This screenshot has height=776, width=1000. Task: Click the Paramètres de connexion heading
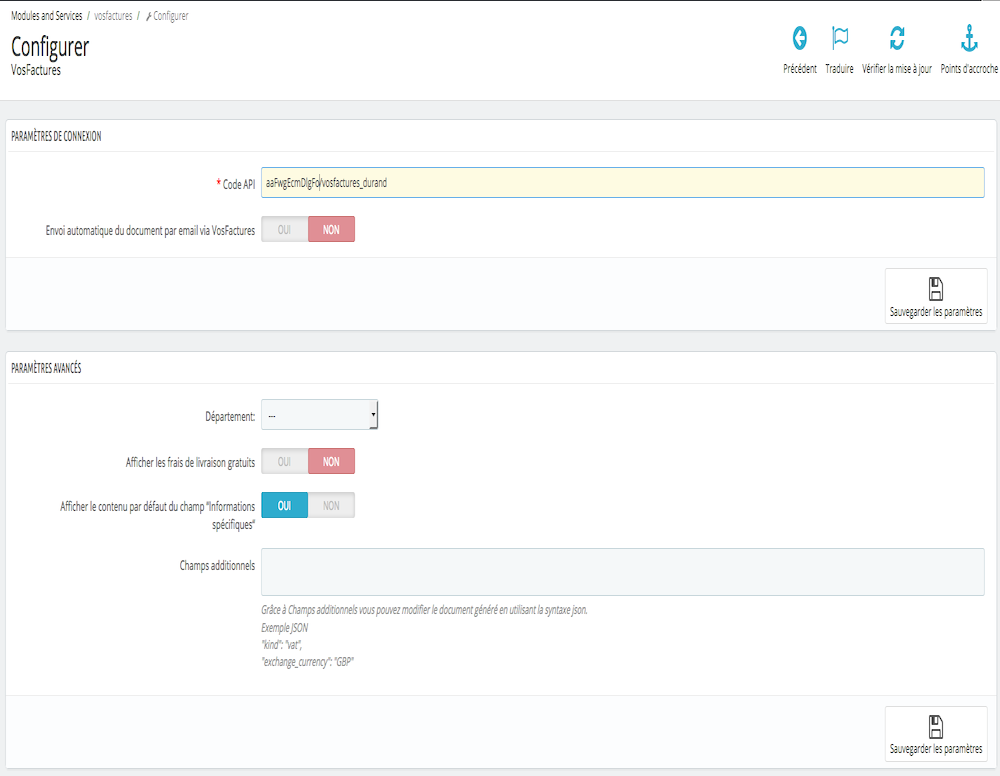coord(56,136)
